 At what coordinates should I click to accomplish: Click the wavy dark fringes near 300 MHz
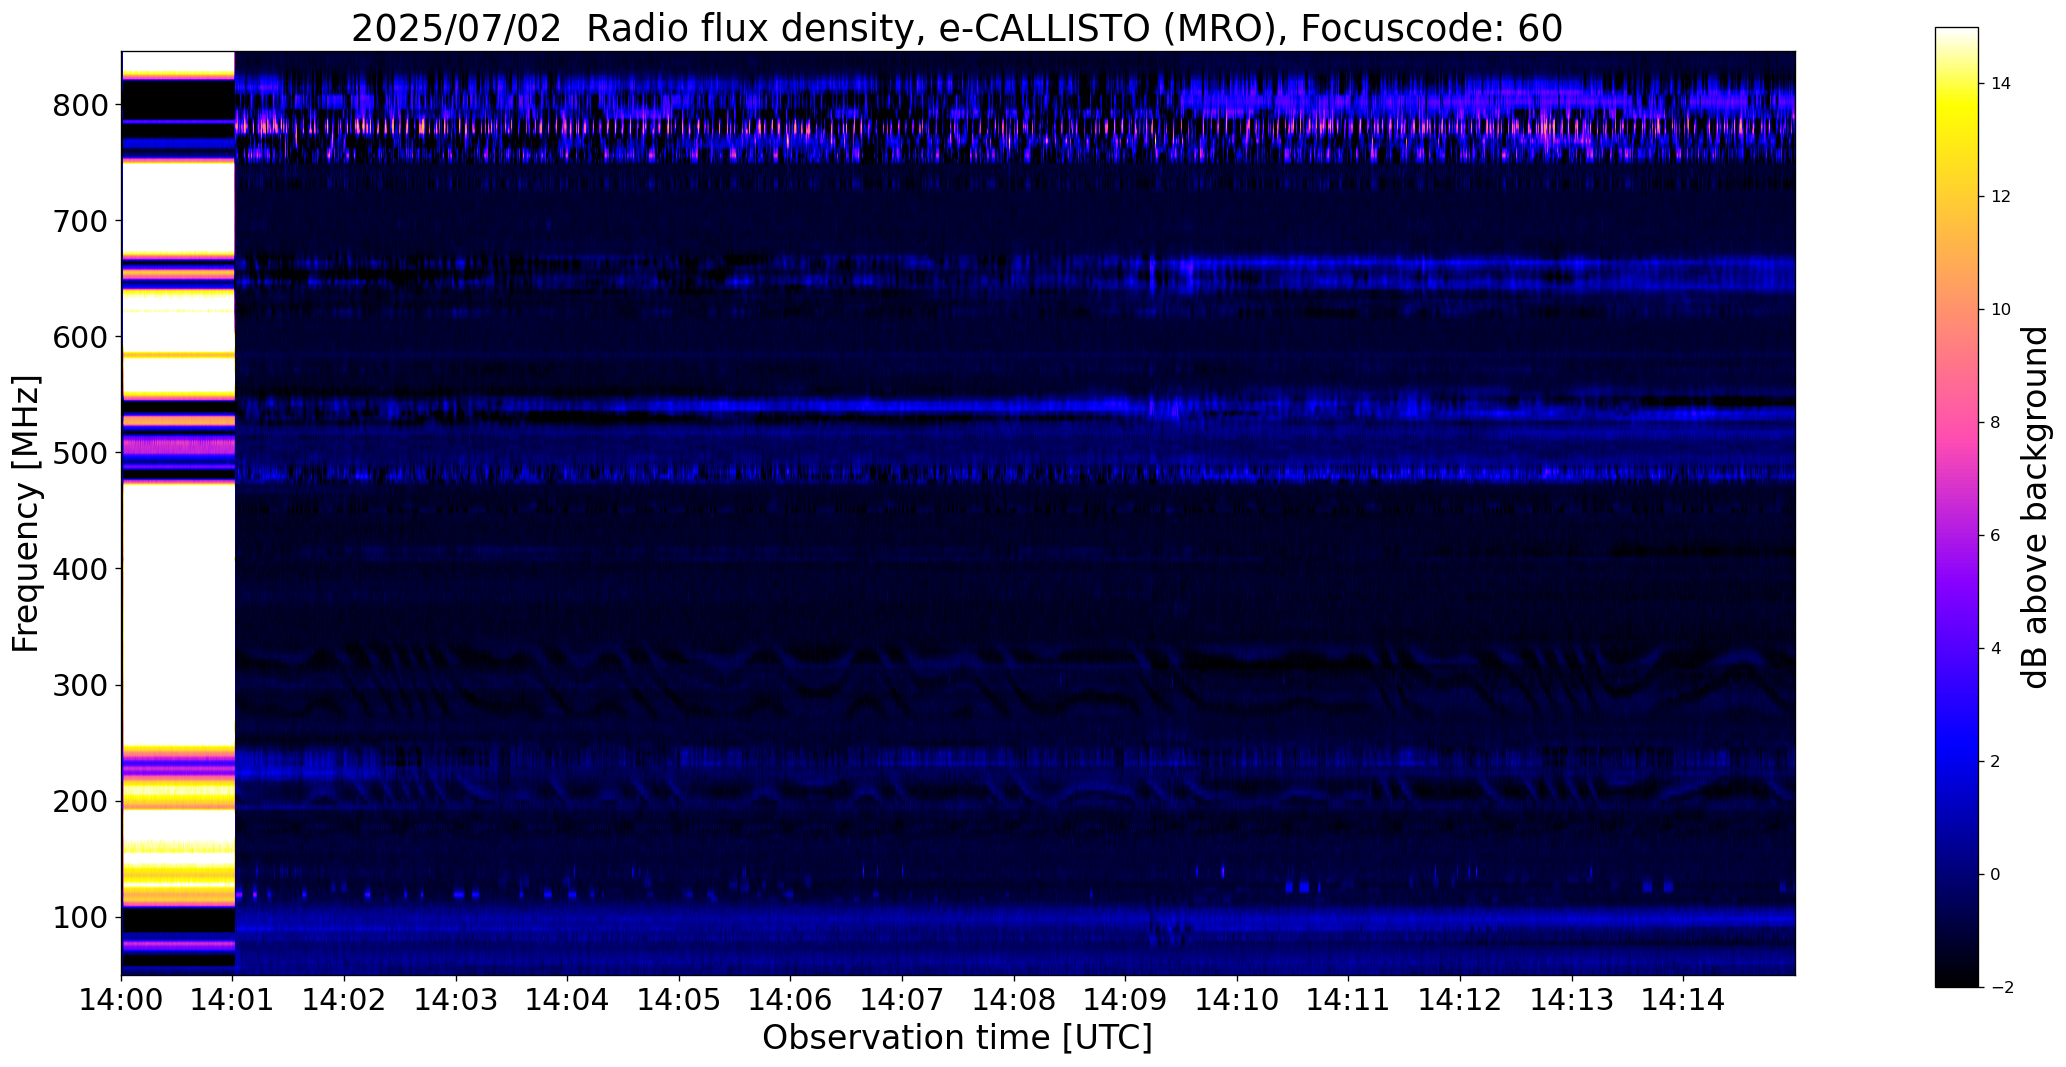click(x=1015, y=680)
